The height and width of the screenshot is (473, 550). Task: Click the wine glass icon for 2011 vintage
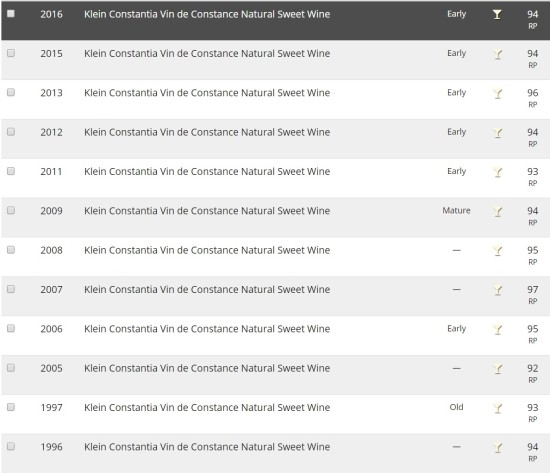pos(497,172)
